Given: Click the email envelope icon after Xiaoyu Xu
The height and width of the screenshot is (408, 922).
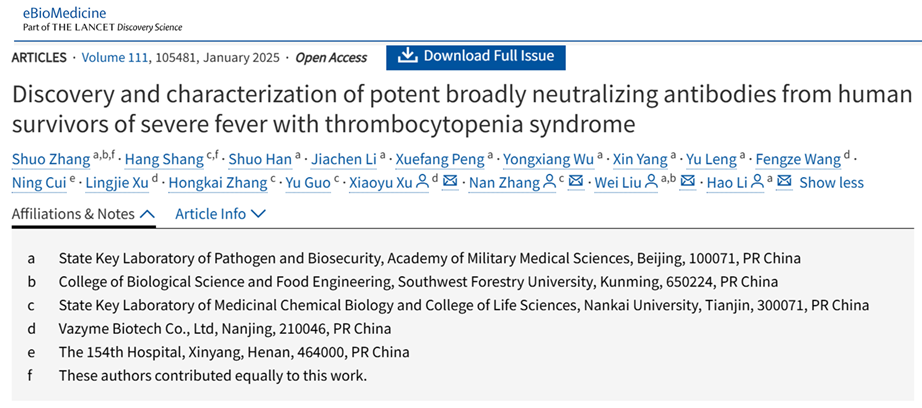Looking at the screenshot, I should [x=450, y=183].
